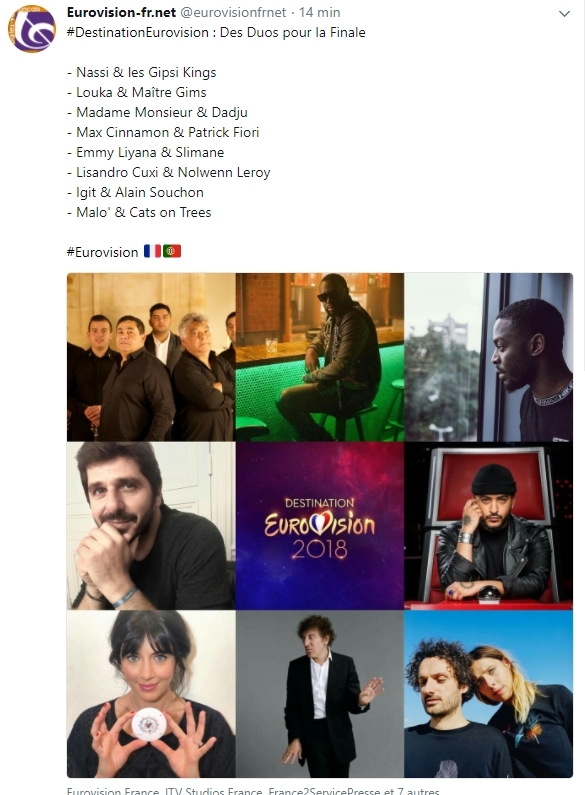Screen dimensions: 585x795
Task: Open the Eurovision France tagged account link
Action: click(x=113, y=791)
